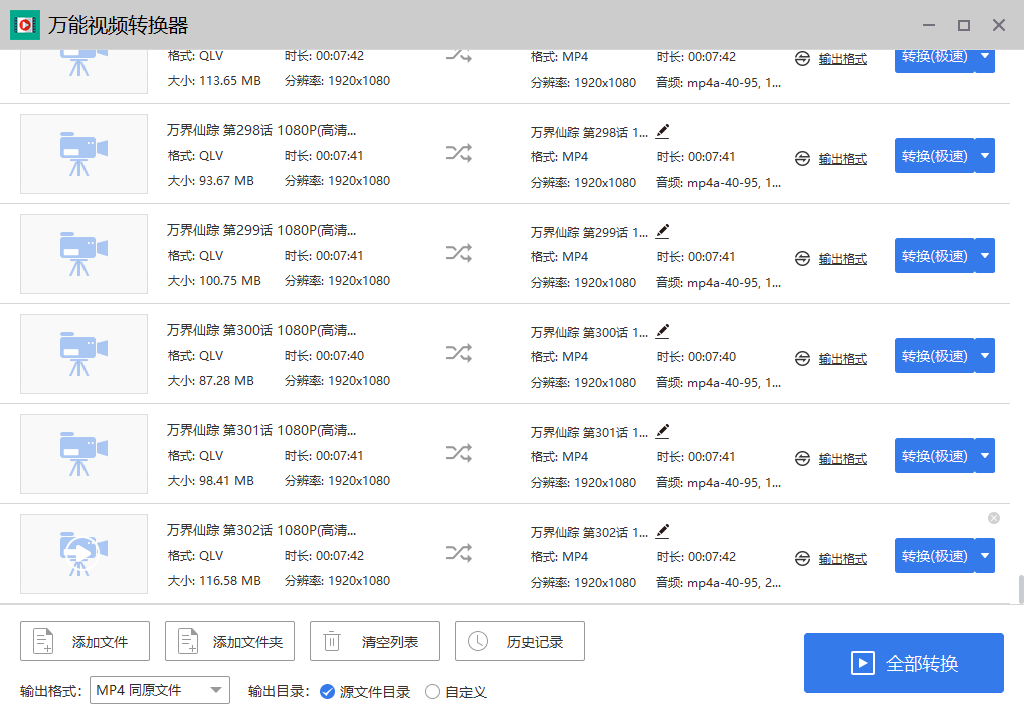
Task: Click shuffle arrows icon in 第298话 row
Action: [459, 154]
